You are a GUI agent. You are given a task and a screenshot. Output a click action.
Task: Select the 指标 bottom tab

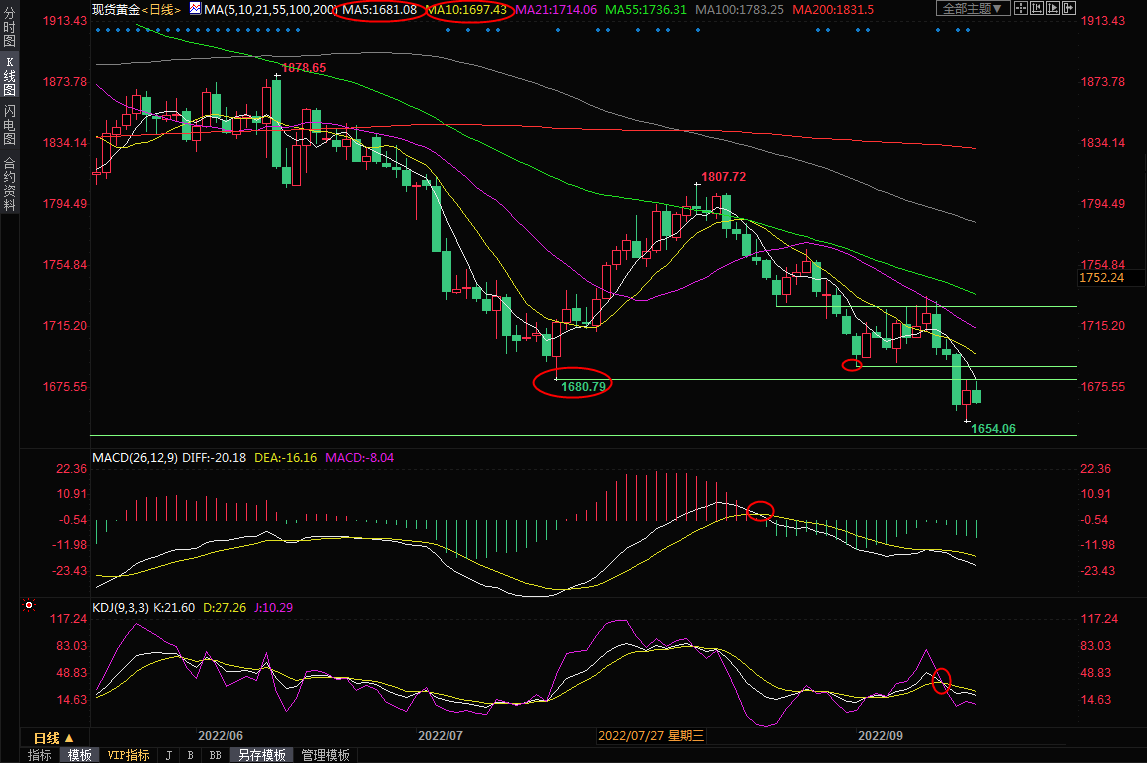(x=40, y=755)
